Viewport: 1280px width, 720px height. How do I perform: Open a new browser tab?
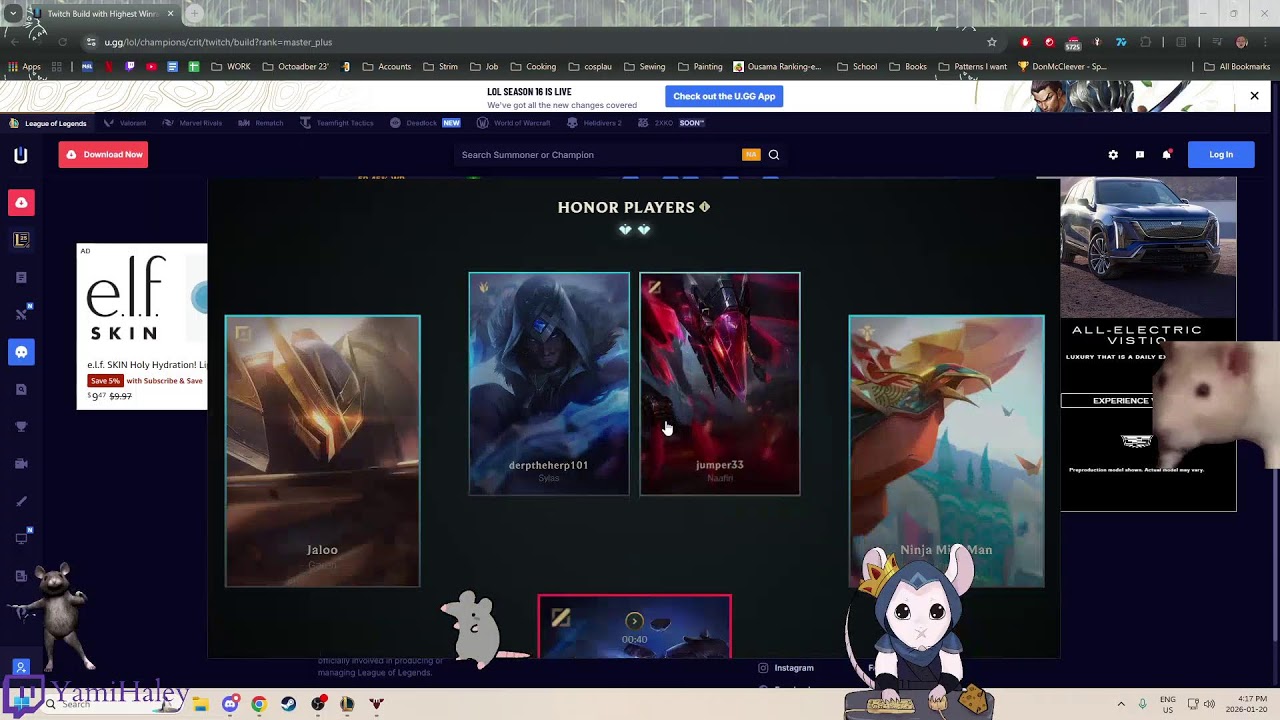point(194,14)
